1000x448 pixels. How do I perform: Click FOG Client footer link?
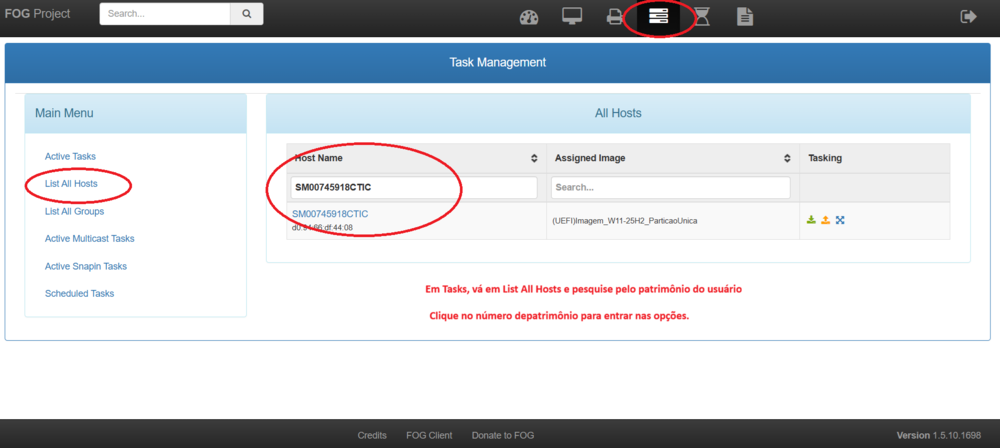429,435
